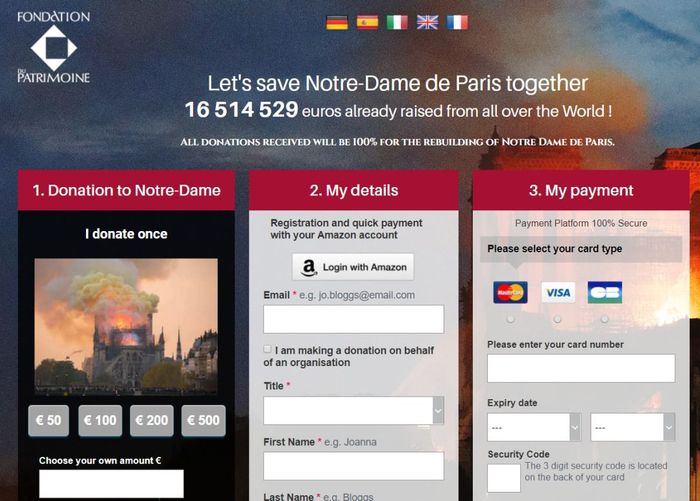Image resolution: width=700 pixels, height=501 pixels.
Task: Click the Login with Amazon button
Action: [353, 267]
